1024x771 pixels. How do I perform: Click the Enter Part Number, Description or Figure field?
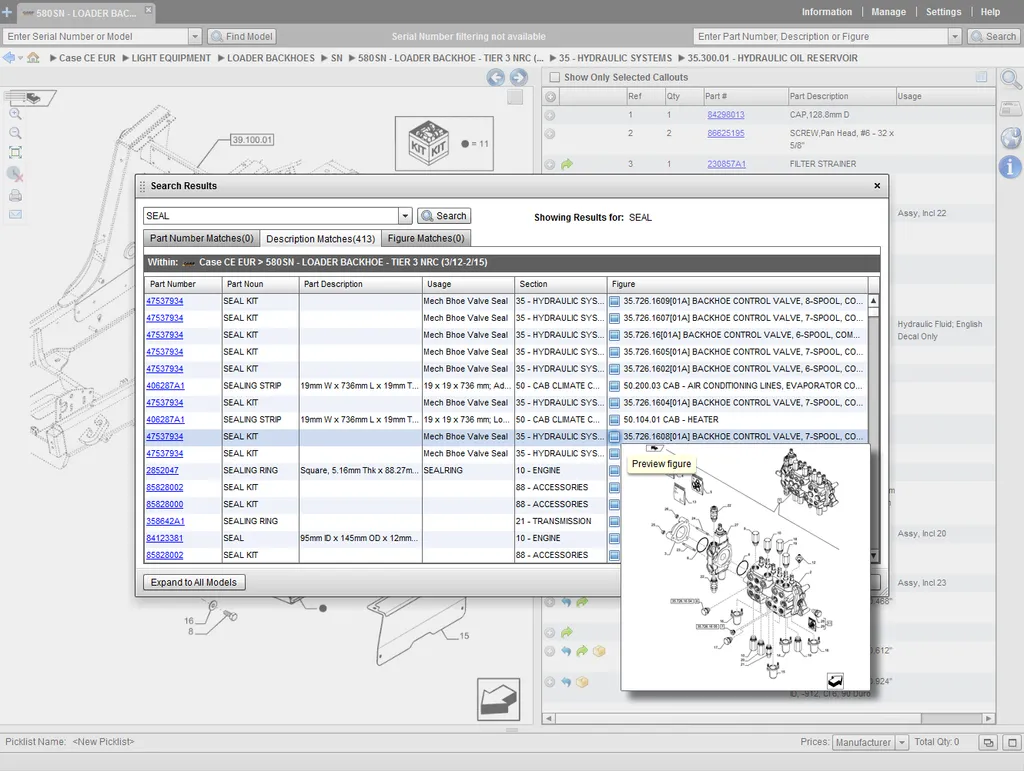click(x=821, y=37)
